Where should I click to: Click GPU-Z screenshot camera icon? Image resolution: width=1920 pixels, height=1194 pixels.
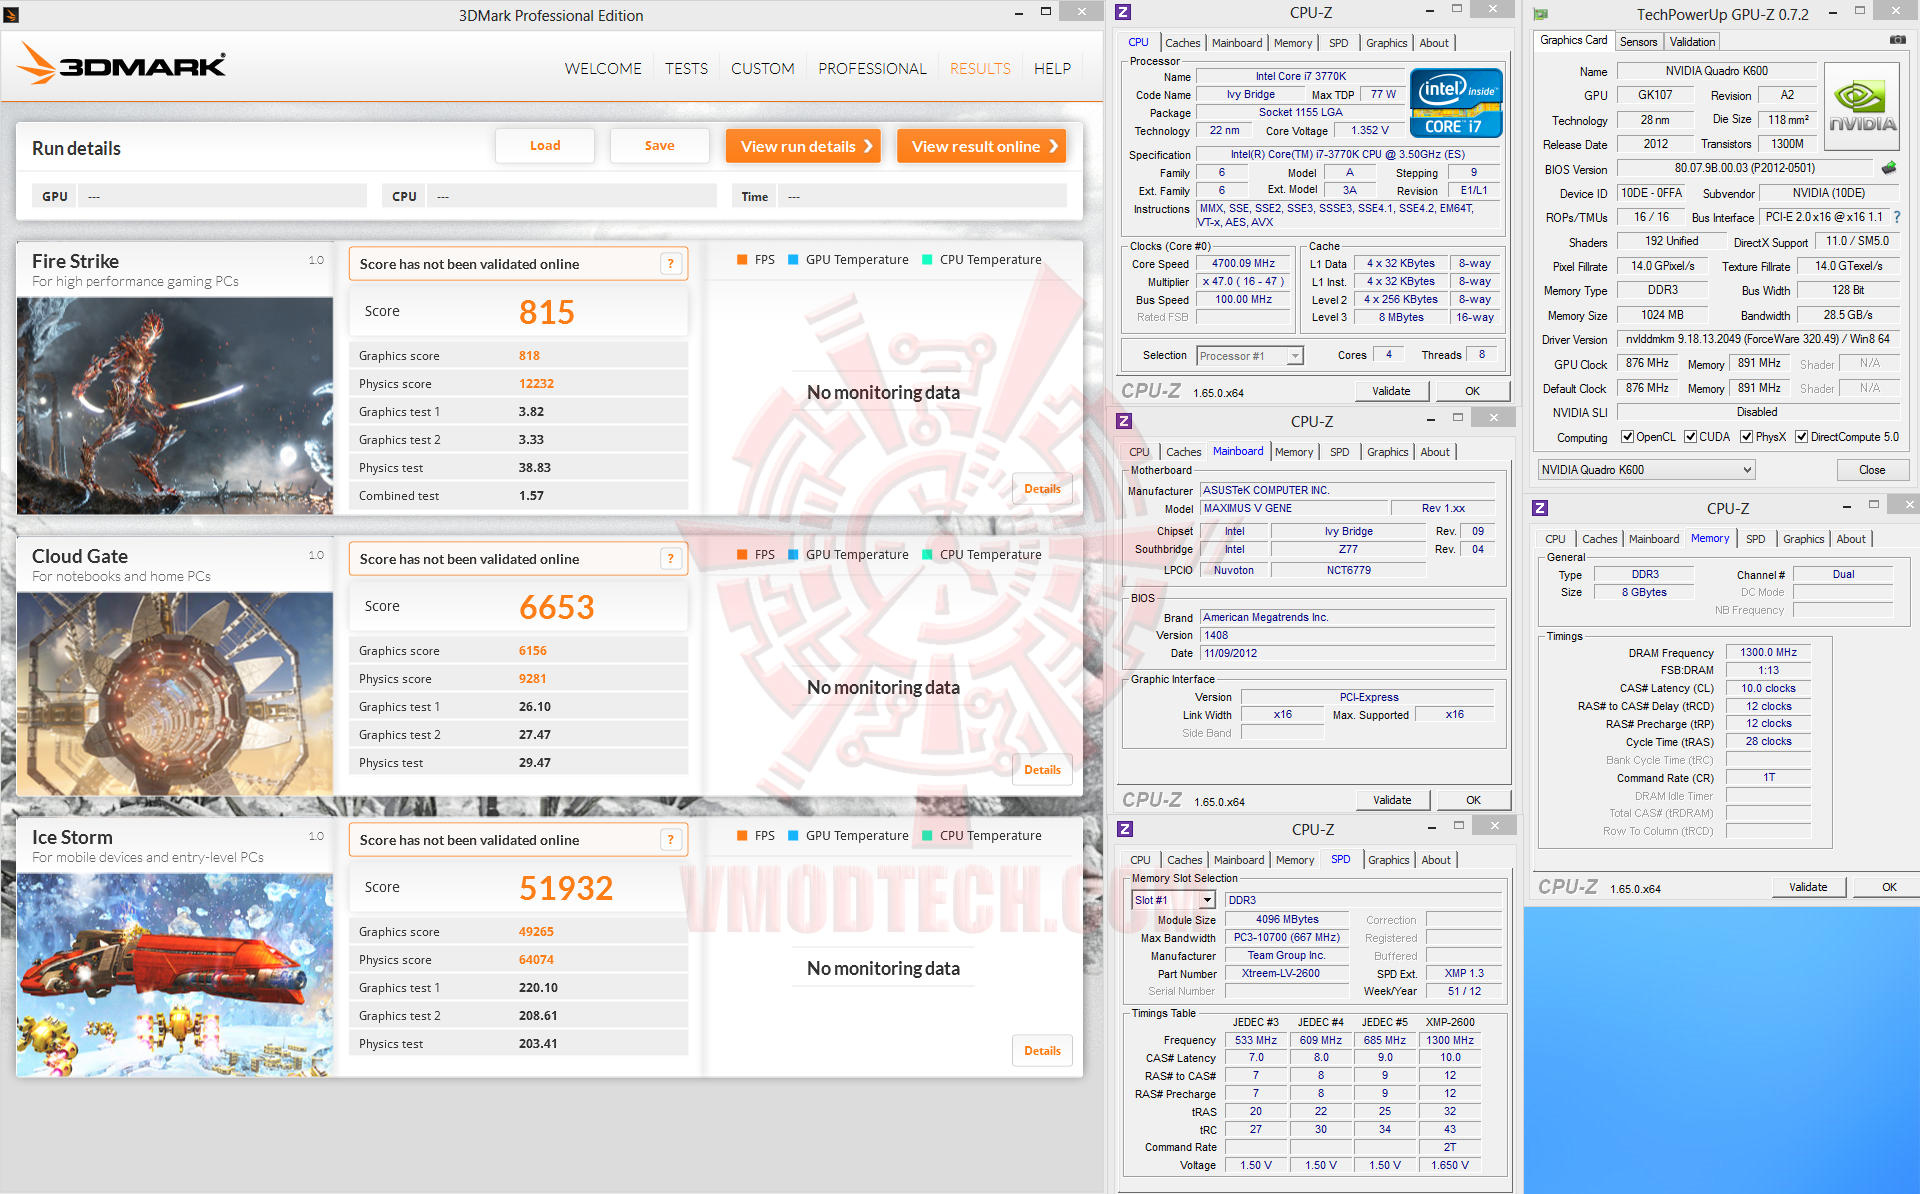point(1897,40)
